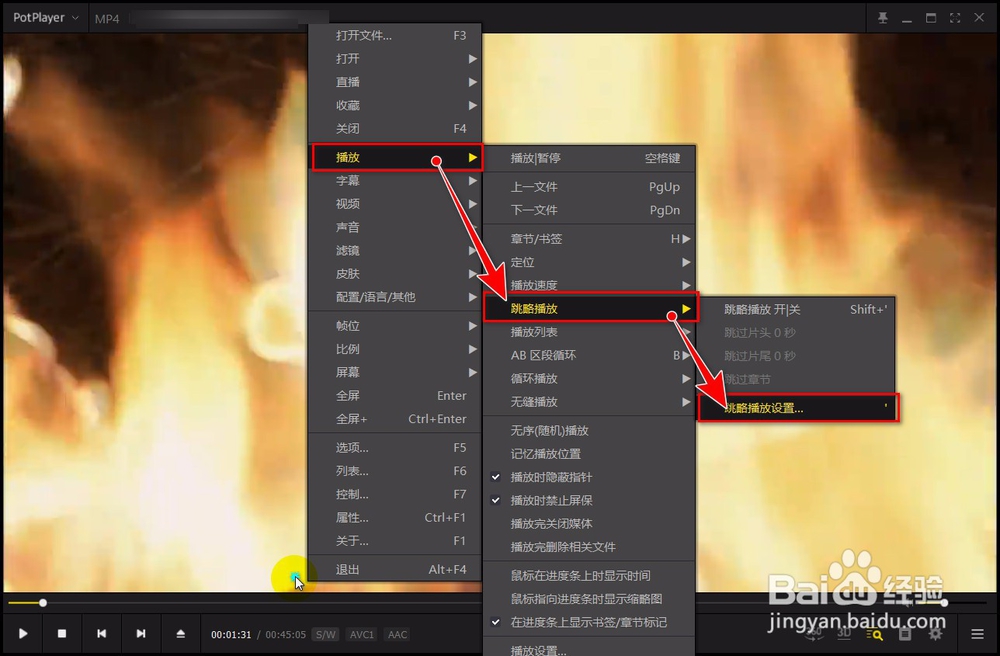Select 跳略播放 开|关 item
This screenshot has width=1000, height=656.
(x=798, y=309)
